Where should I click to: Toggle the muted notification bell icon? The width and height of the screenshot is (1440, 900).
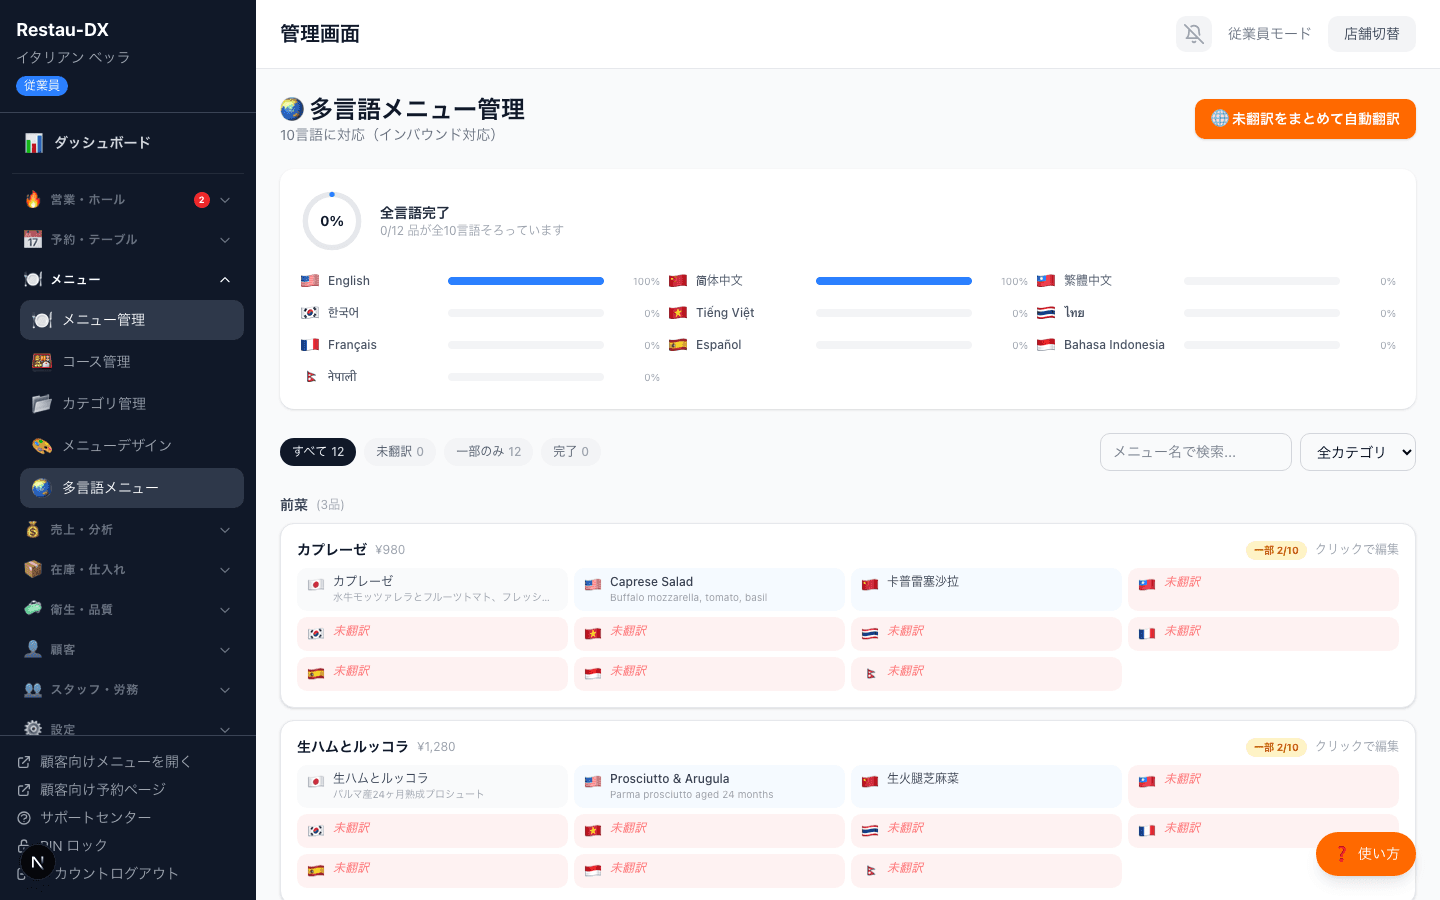pos(1194,34)
